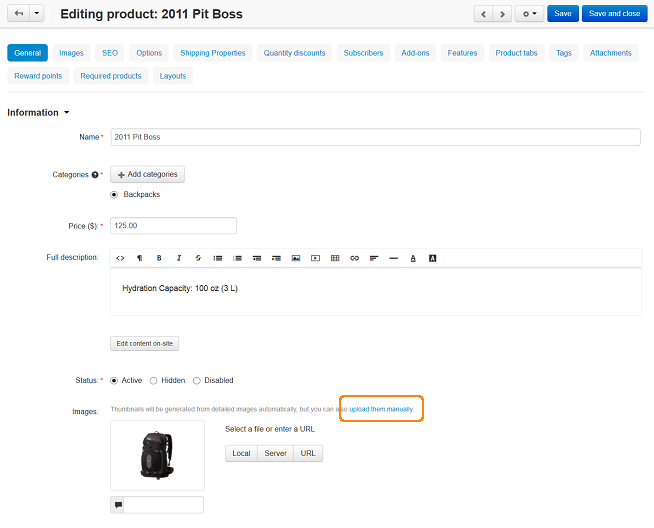Open the Reward points tab
This screenshot has height=528, width=654.
click(38, 76)
